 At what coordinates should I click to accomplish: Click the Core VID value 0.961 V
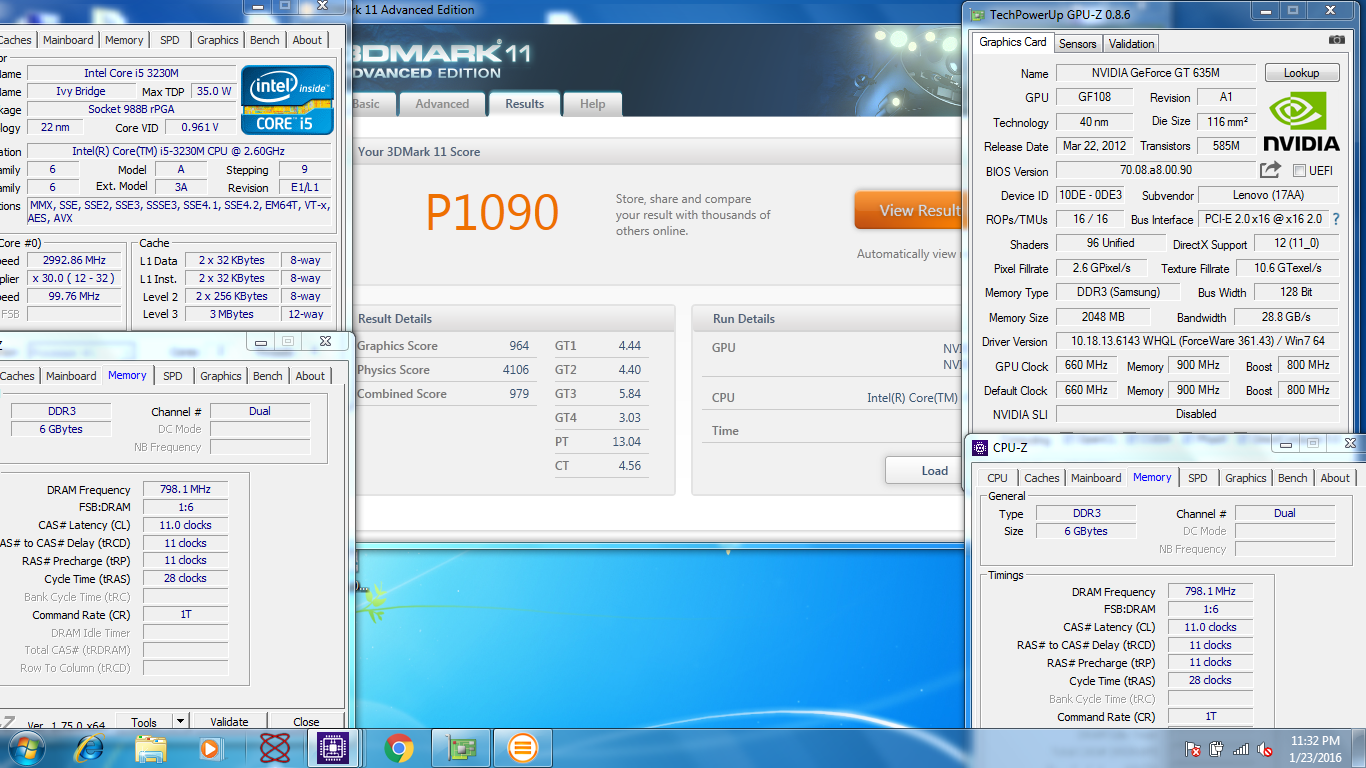[x=201, y=127]
